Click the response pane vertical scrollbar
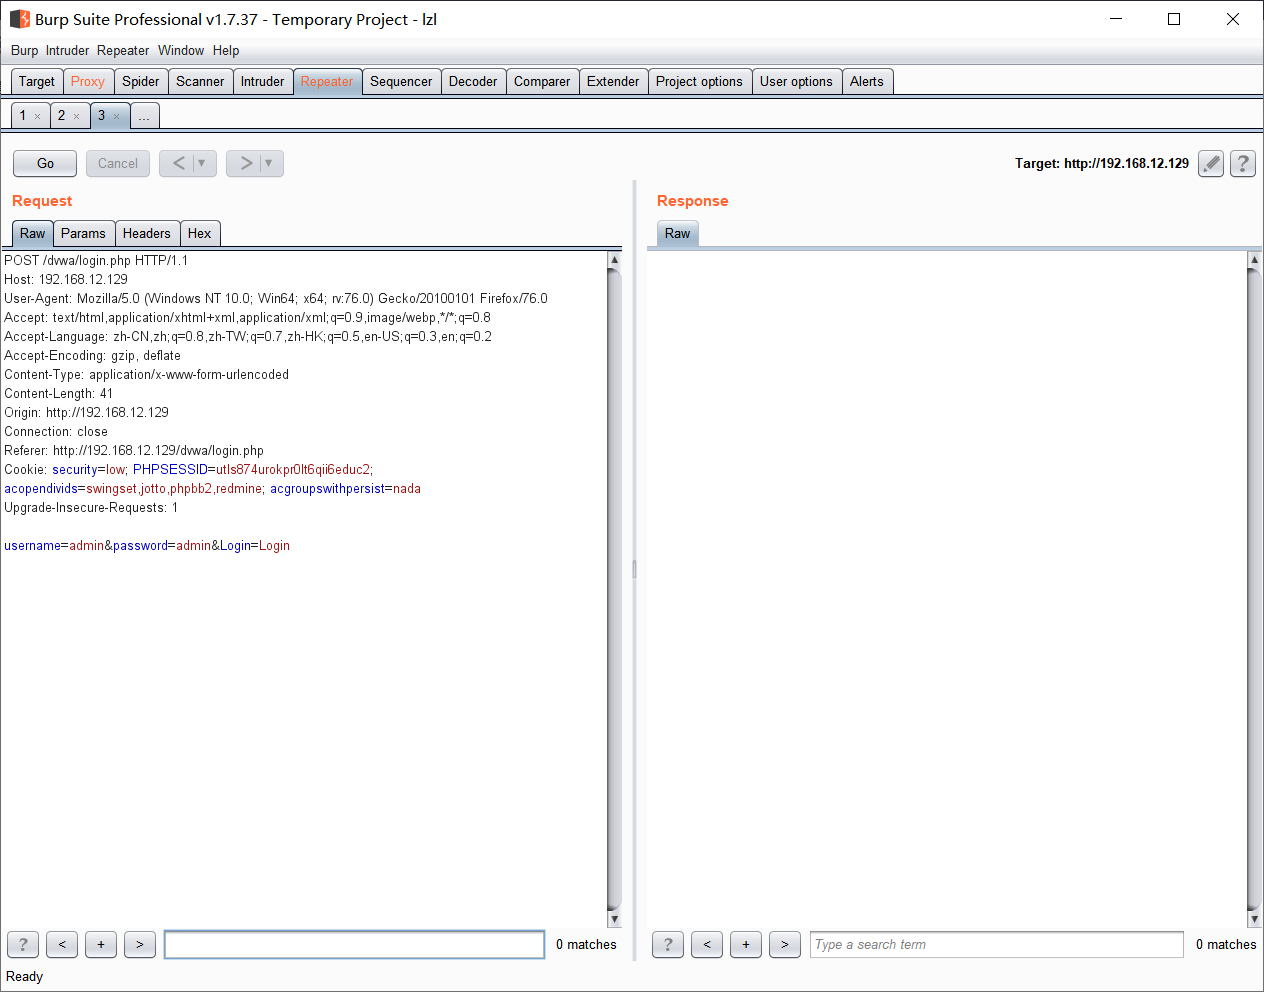This screenshot has width=1264, height=992. pyautogui.click(x=1254, y=589)
